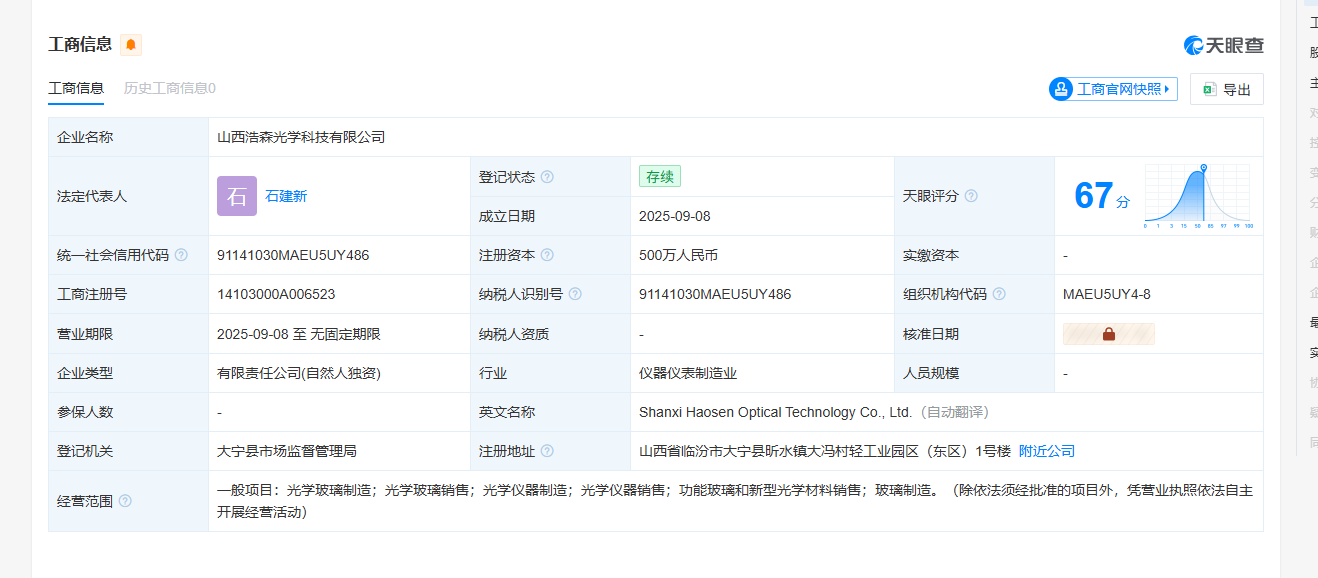Image resolution: width=1318 pixels, height=578 pixels.
Task: Click help icon beside 统一社会信用代码
Action: (181, 255)
